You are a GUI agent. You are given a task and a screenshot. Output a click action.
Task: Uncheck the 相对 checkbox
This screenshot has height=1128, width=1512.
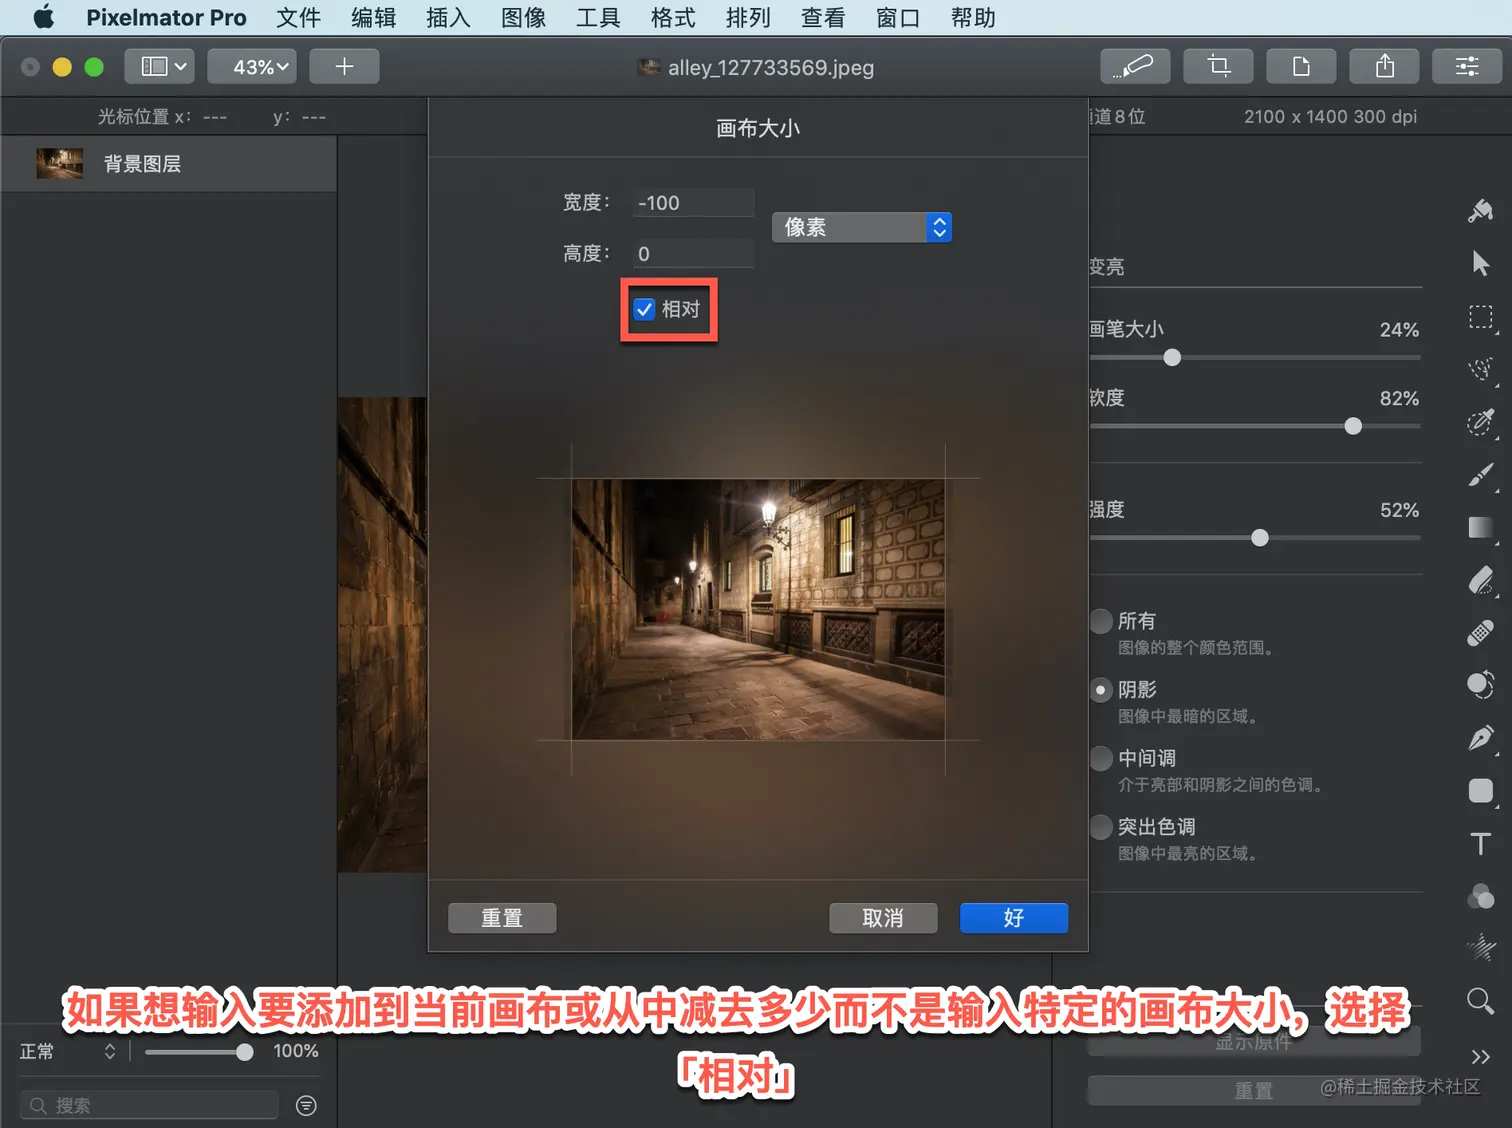[x=645, y=309]
